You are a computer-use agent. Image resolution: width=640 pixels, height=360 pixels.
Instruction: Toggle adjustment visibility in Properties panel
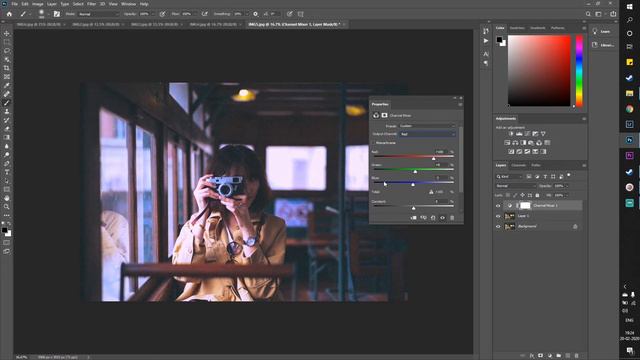tap(442, 218)
